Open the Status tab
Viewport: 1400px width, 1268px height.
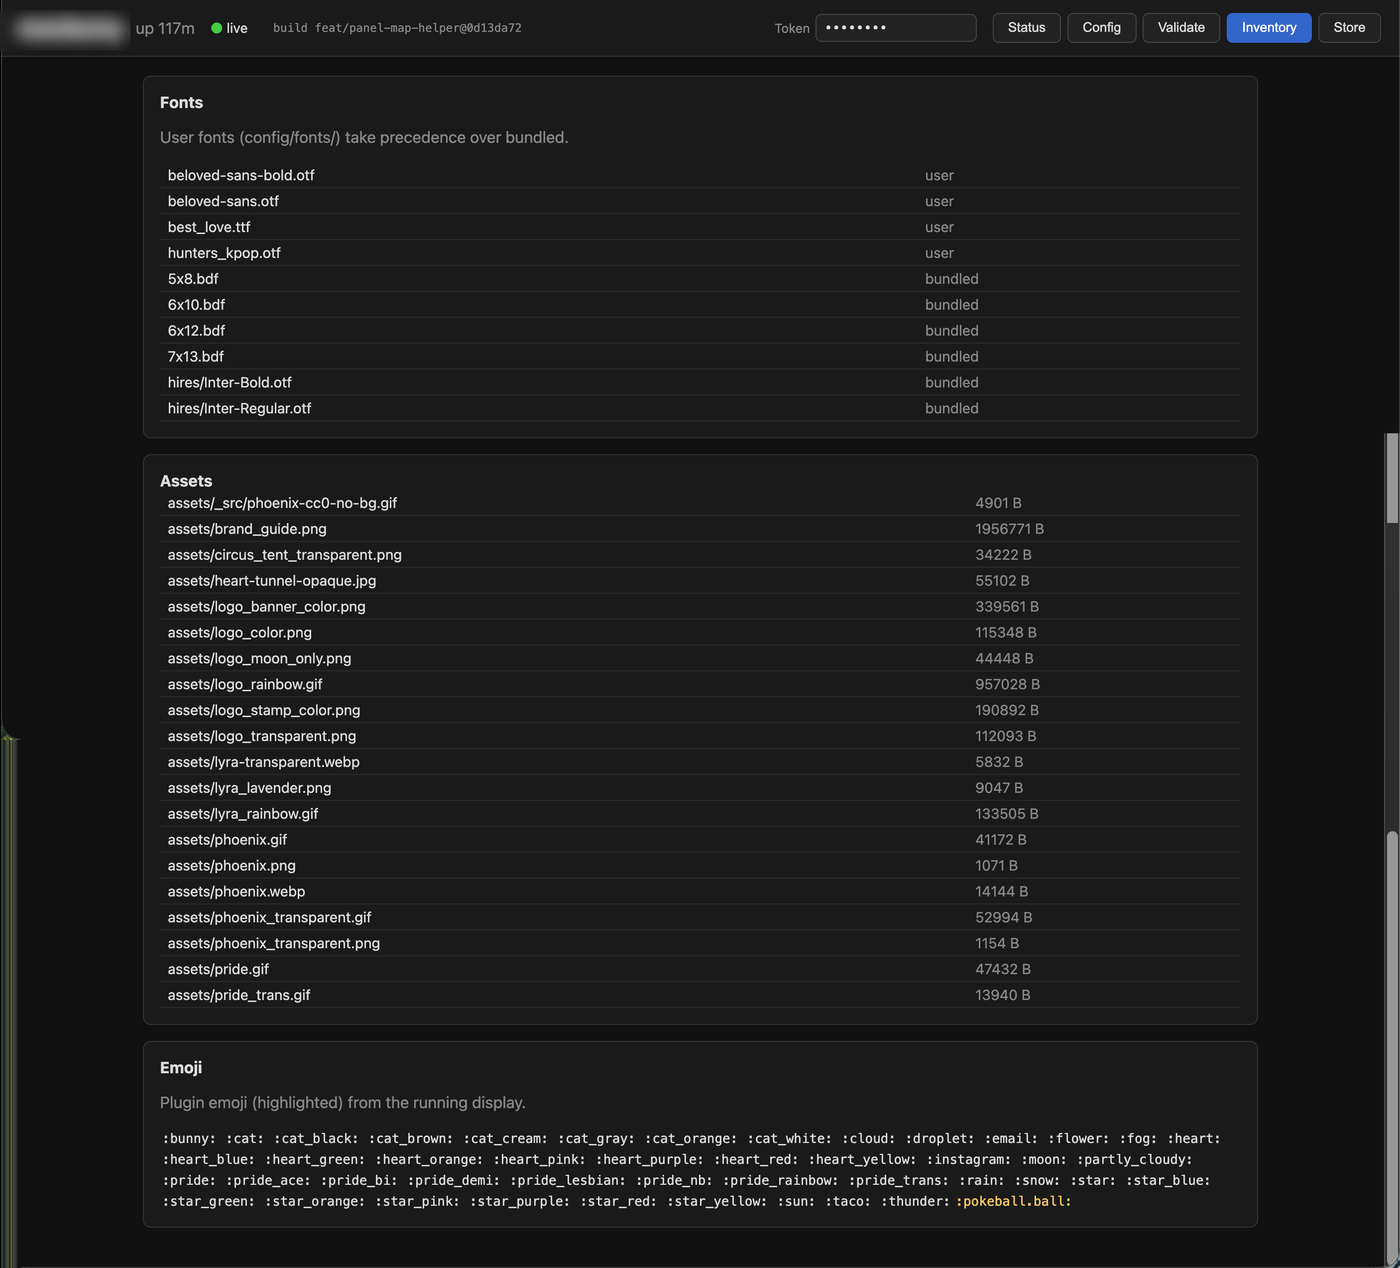1026,28
